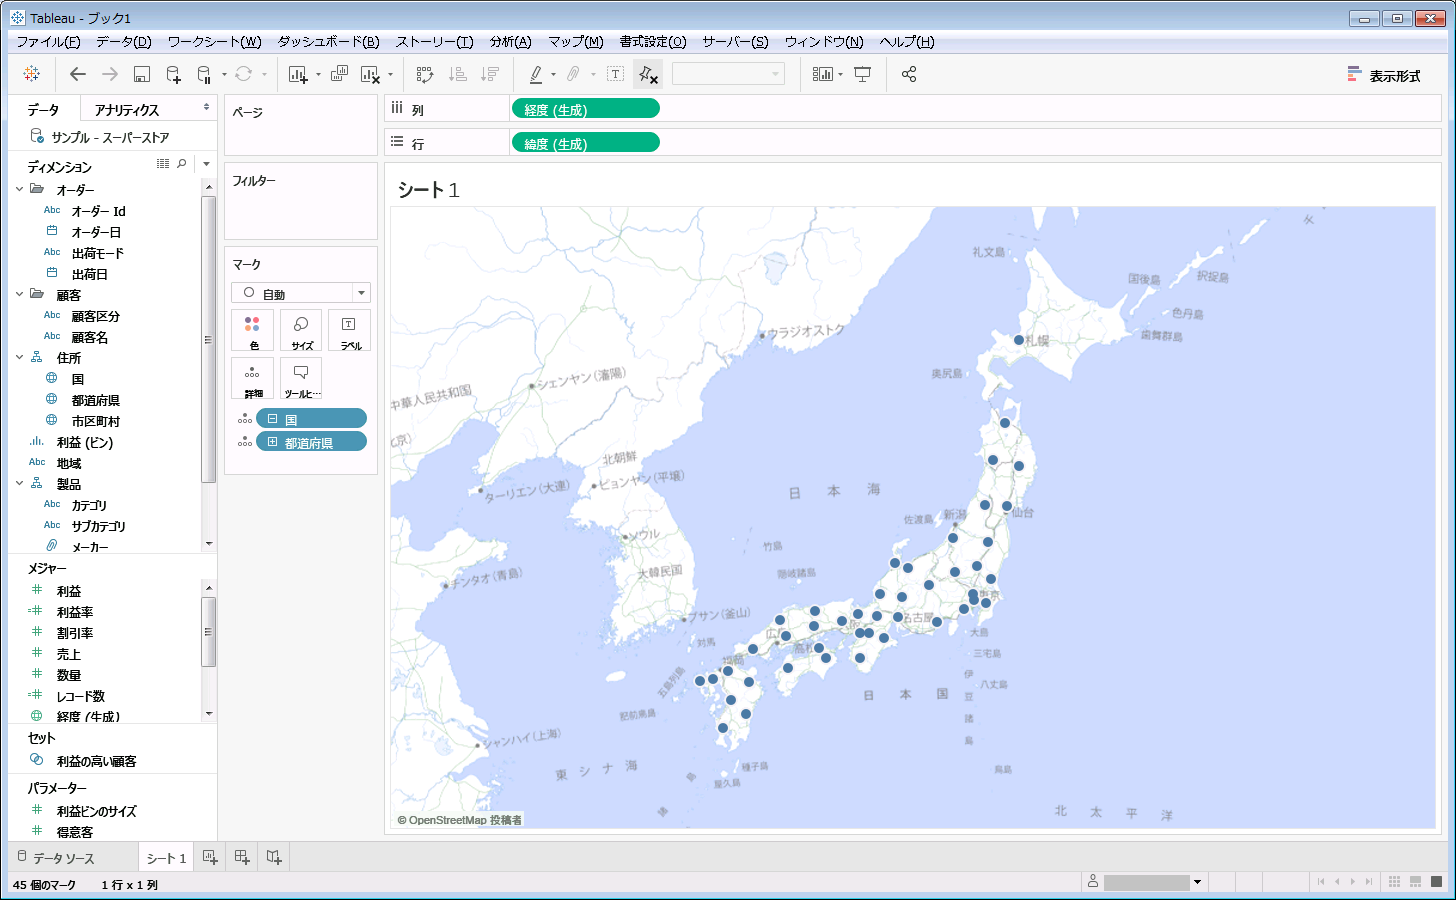Open the new worksheet dropdown arrow

pyautogui.click(x=318, y=75)
